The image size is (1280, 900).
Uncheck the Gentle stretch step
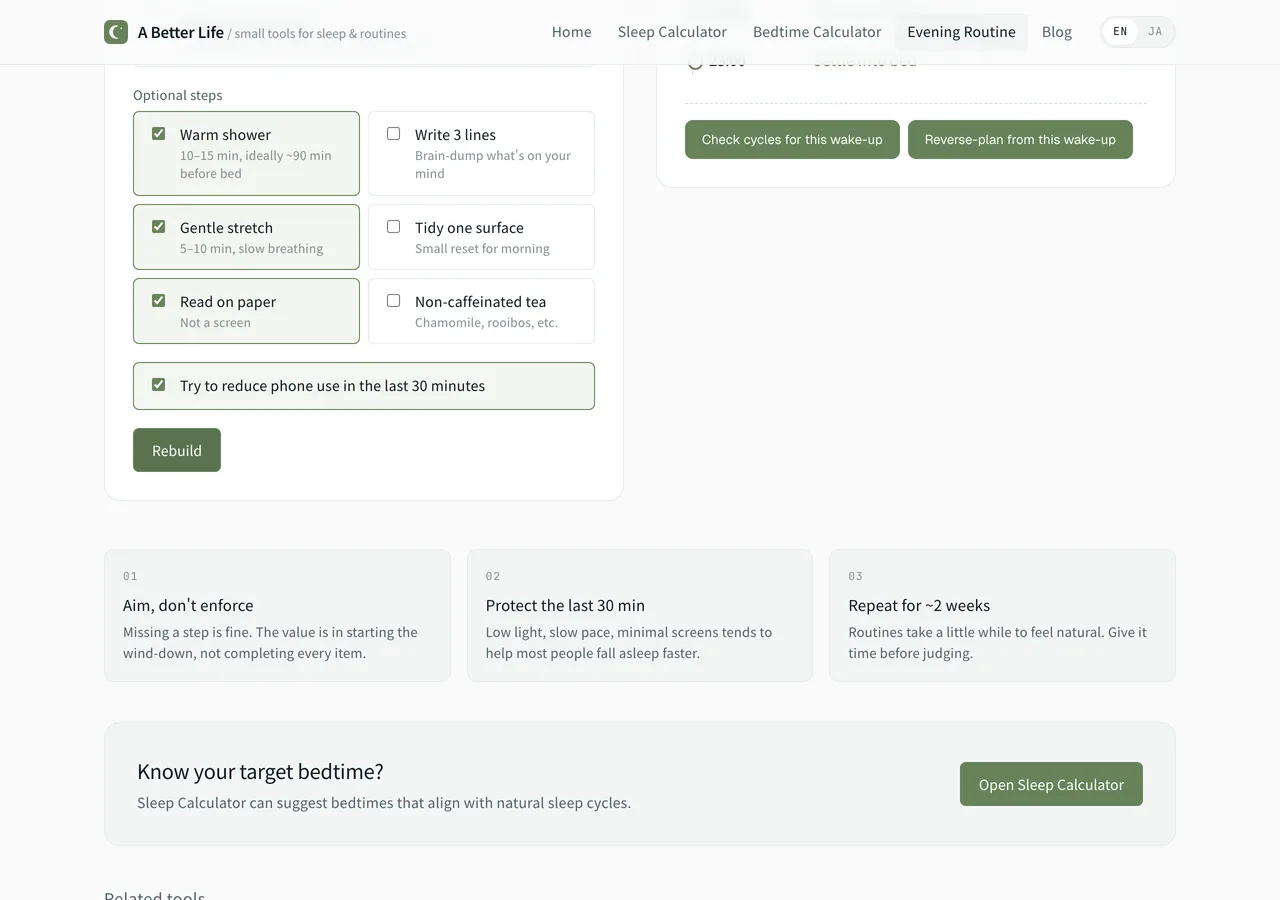click(158, 226)
